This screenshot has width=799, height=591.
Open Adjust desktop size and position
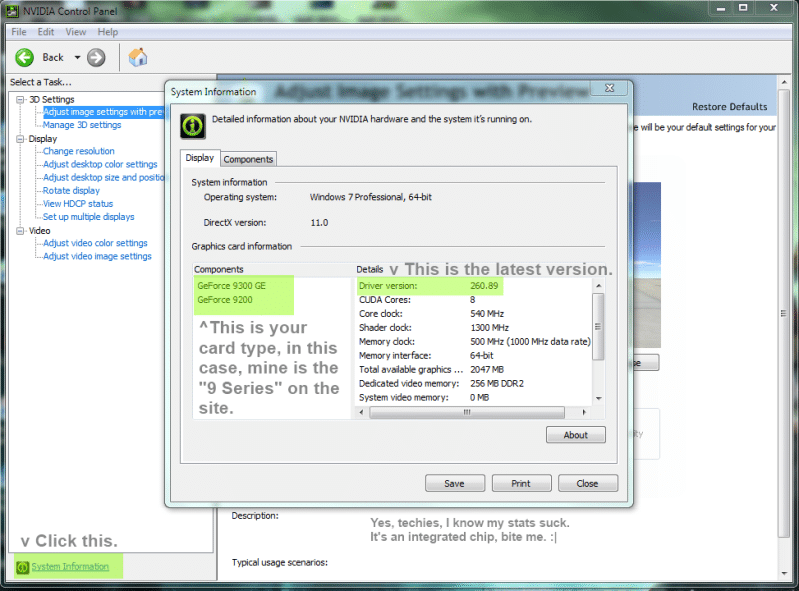103,177
